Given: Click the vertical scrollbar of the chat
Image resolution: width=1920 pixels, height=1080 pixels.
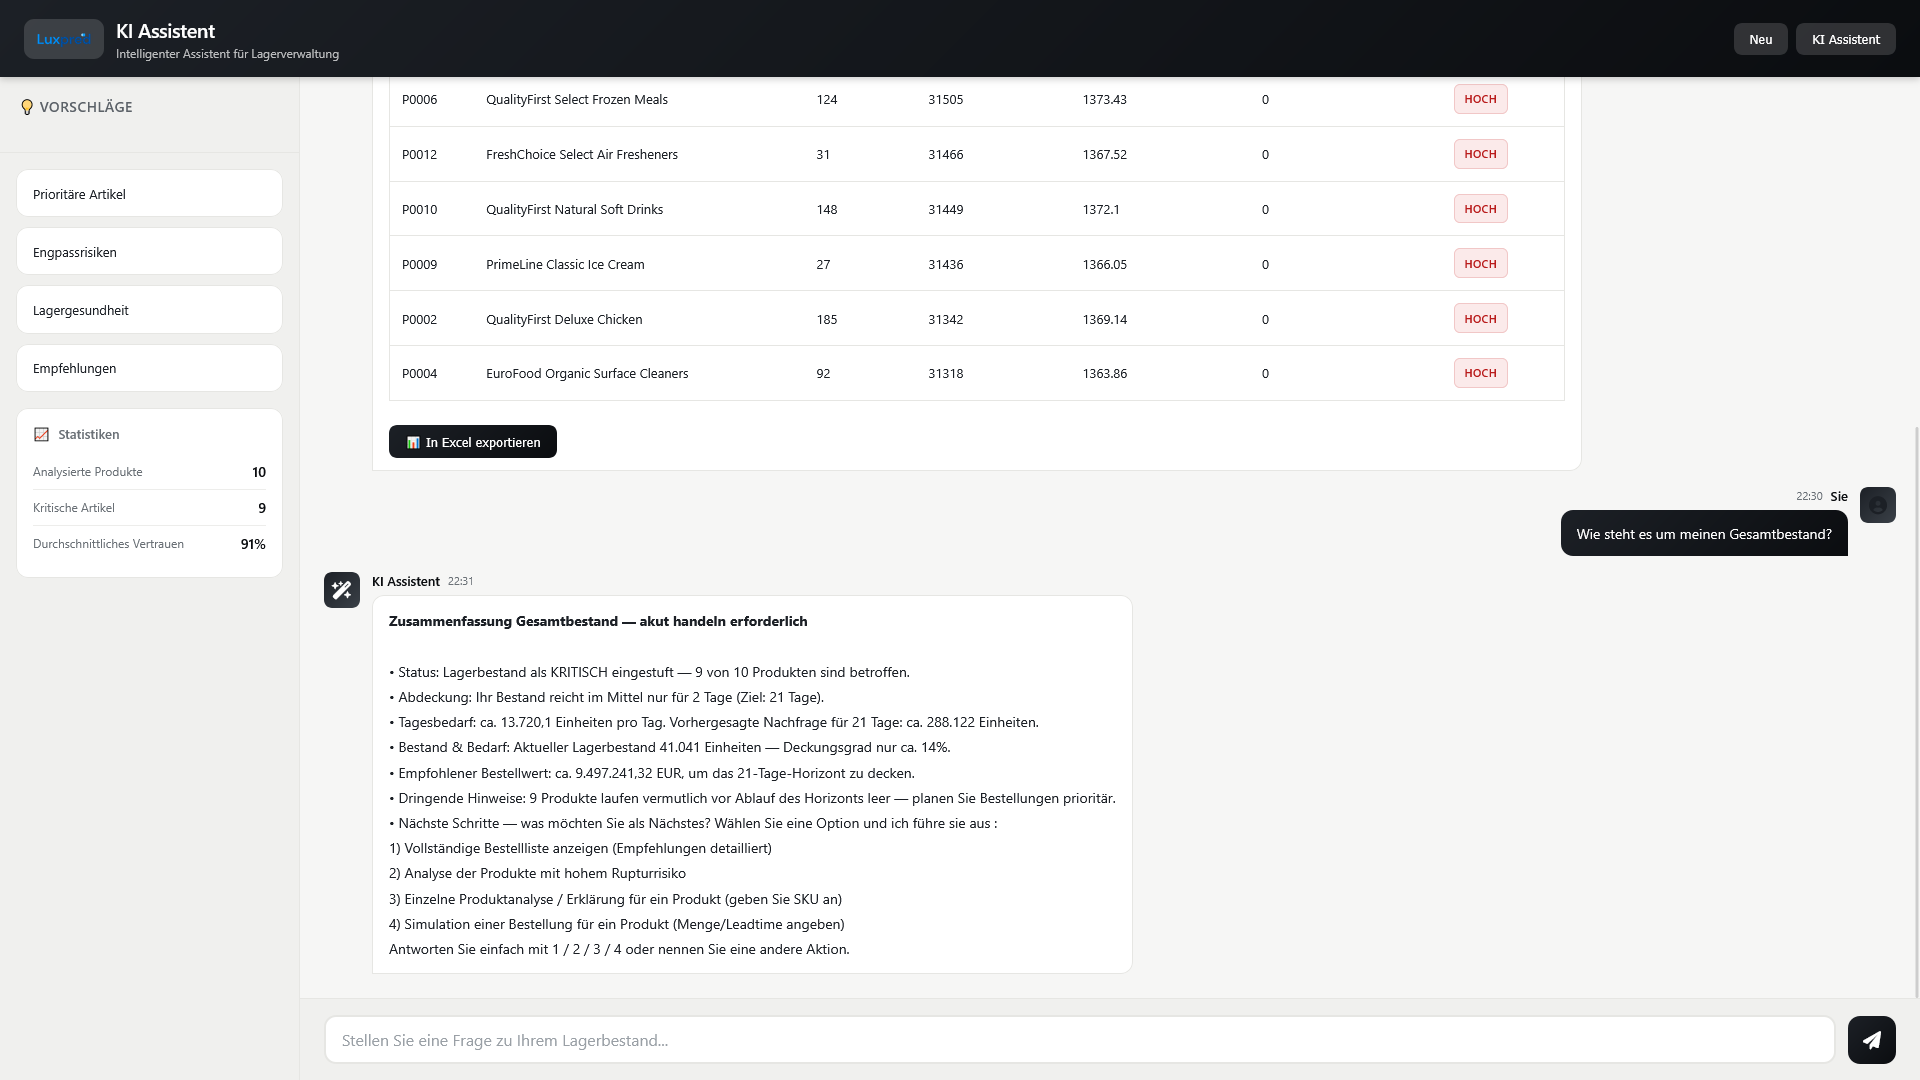Looking at the screenshot, I should tap(1916, 710).
